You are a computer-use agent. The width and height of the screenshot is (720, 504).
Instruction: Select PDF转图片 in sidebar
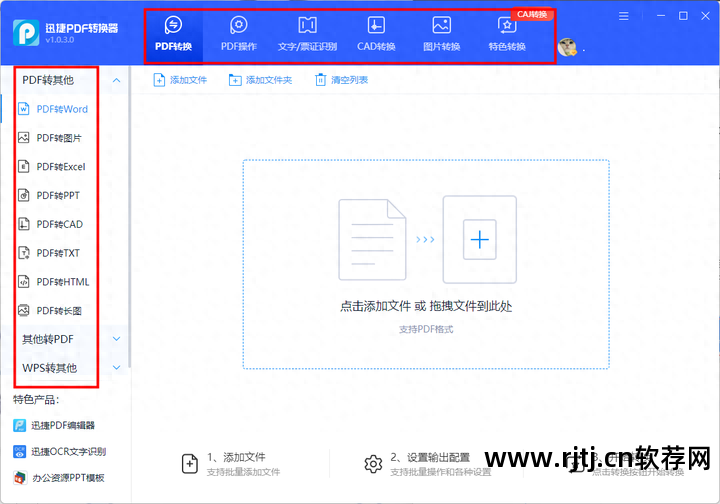pos(50,138)
